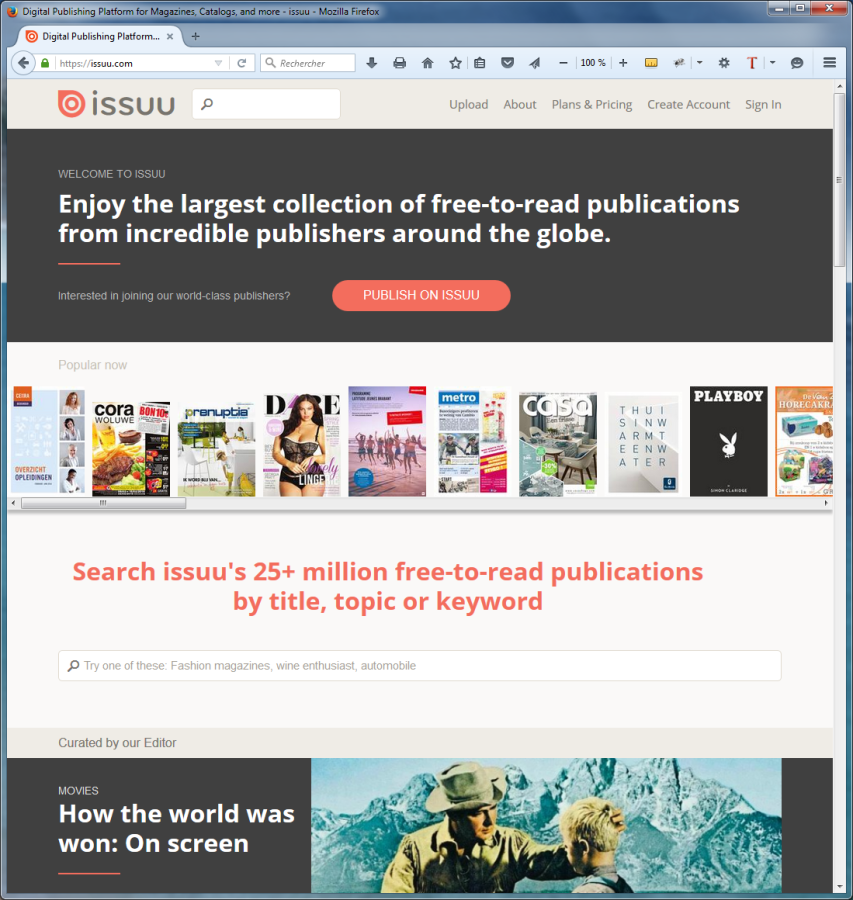853x900 pixels.
Task: Click the paper plane send icon
Action: (535, 63)
